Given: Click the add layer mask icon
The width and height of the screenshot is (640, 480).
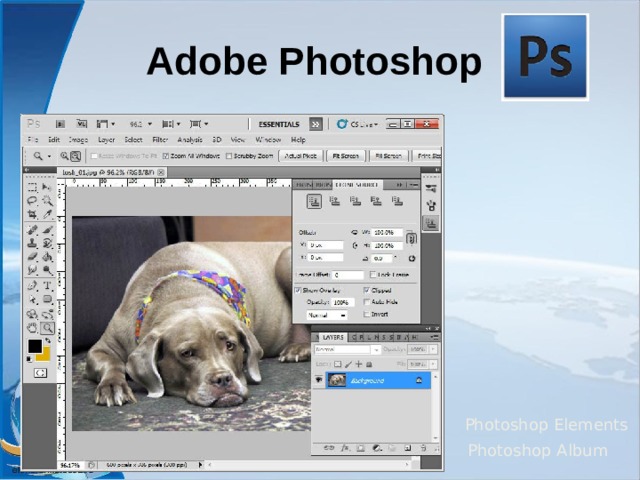Looking at the screenshot, I should (x=360, y=448).
